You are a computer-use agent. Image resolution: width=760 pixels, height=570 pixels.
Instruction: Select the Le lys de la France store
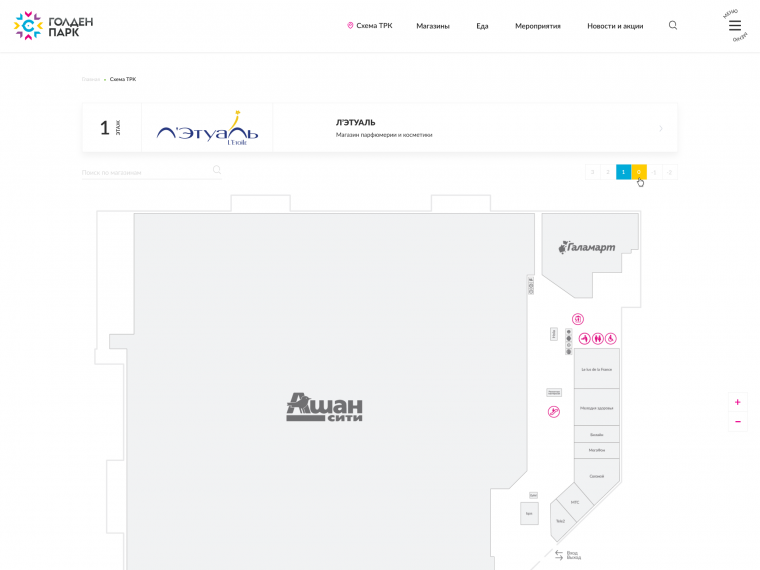597,368
